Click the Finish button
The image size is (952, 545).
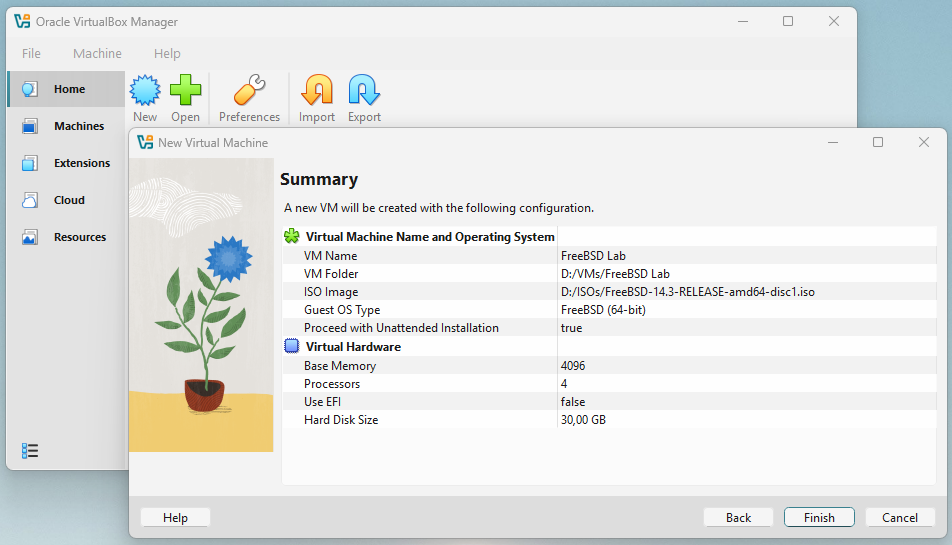tap(819, 518)
